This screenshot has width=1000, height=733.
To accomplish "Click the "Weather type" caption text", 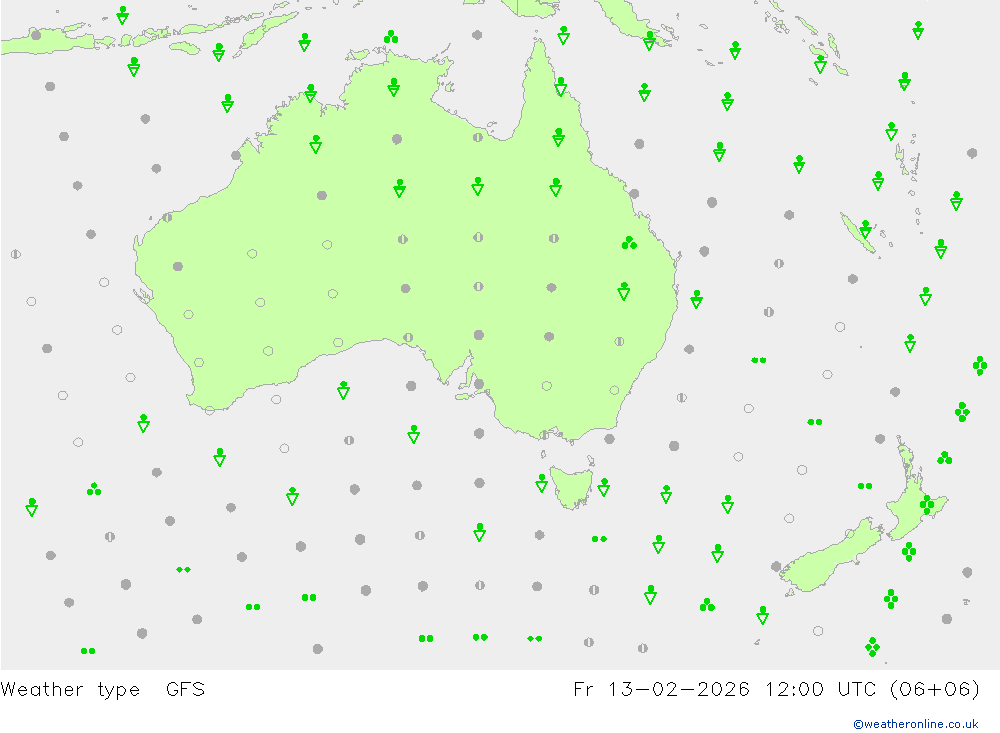I will click(70, 690).
